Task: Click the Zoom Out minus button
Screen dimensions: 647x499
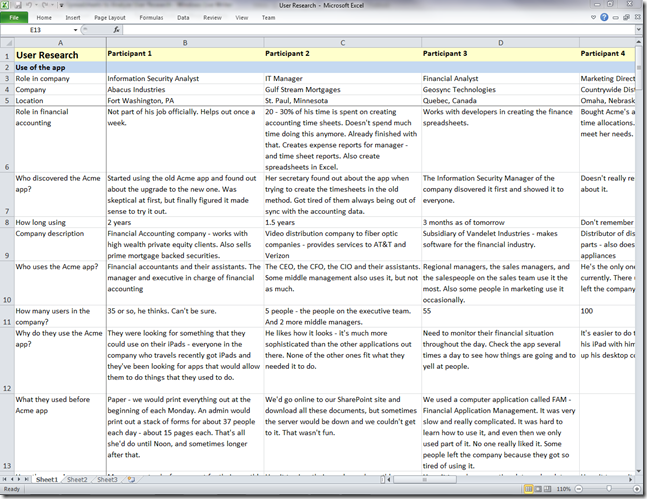Action: [578, 489]
